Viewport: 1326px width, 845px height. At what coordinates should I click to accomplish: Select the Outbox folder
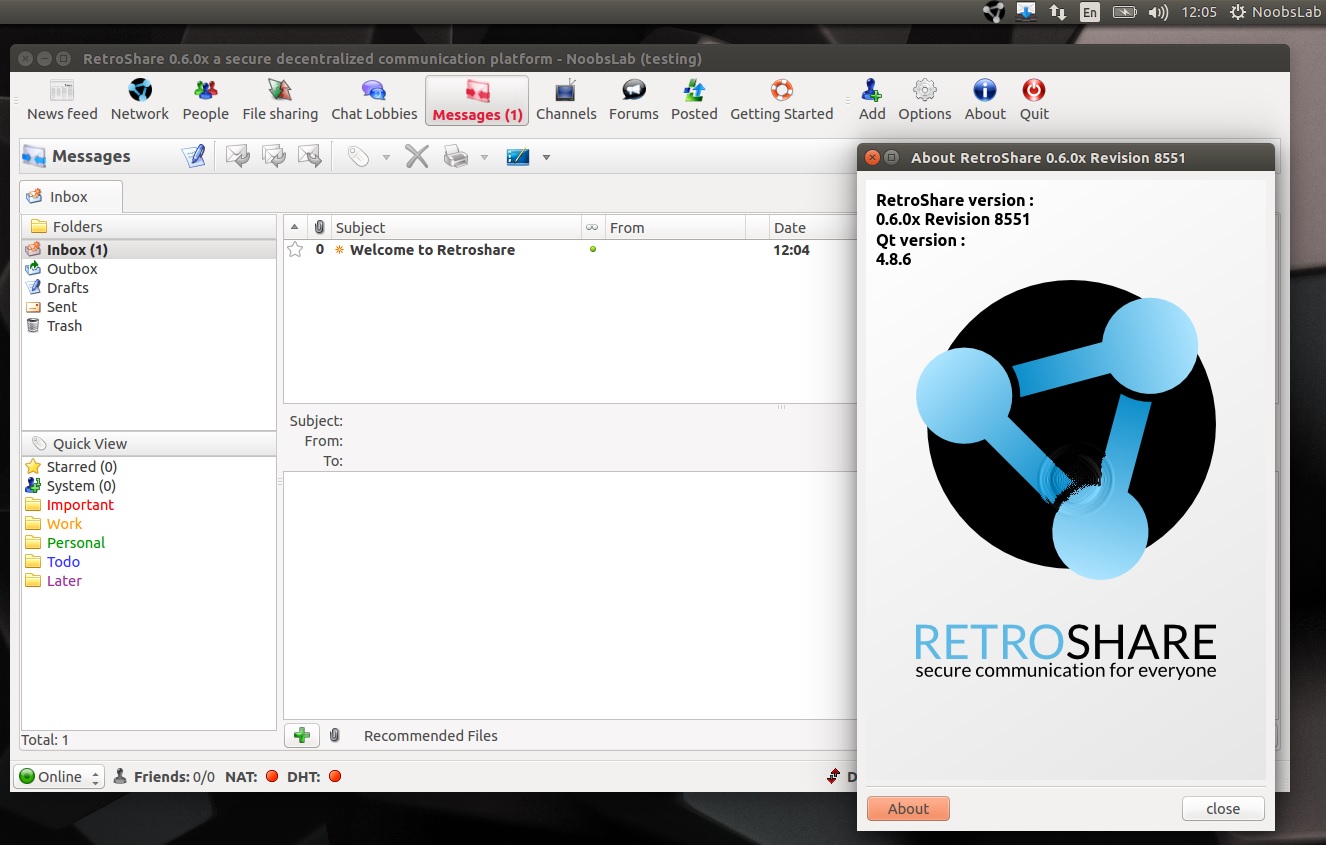pyautogui.click(x=72, y=269)
